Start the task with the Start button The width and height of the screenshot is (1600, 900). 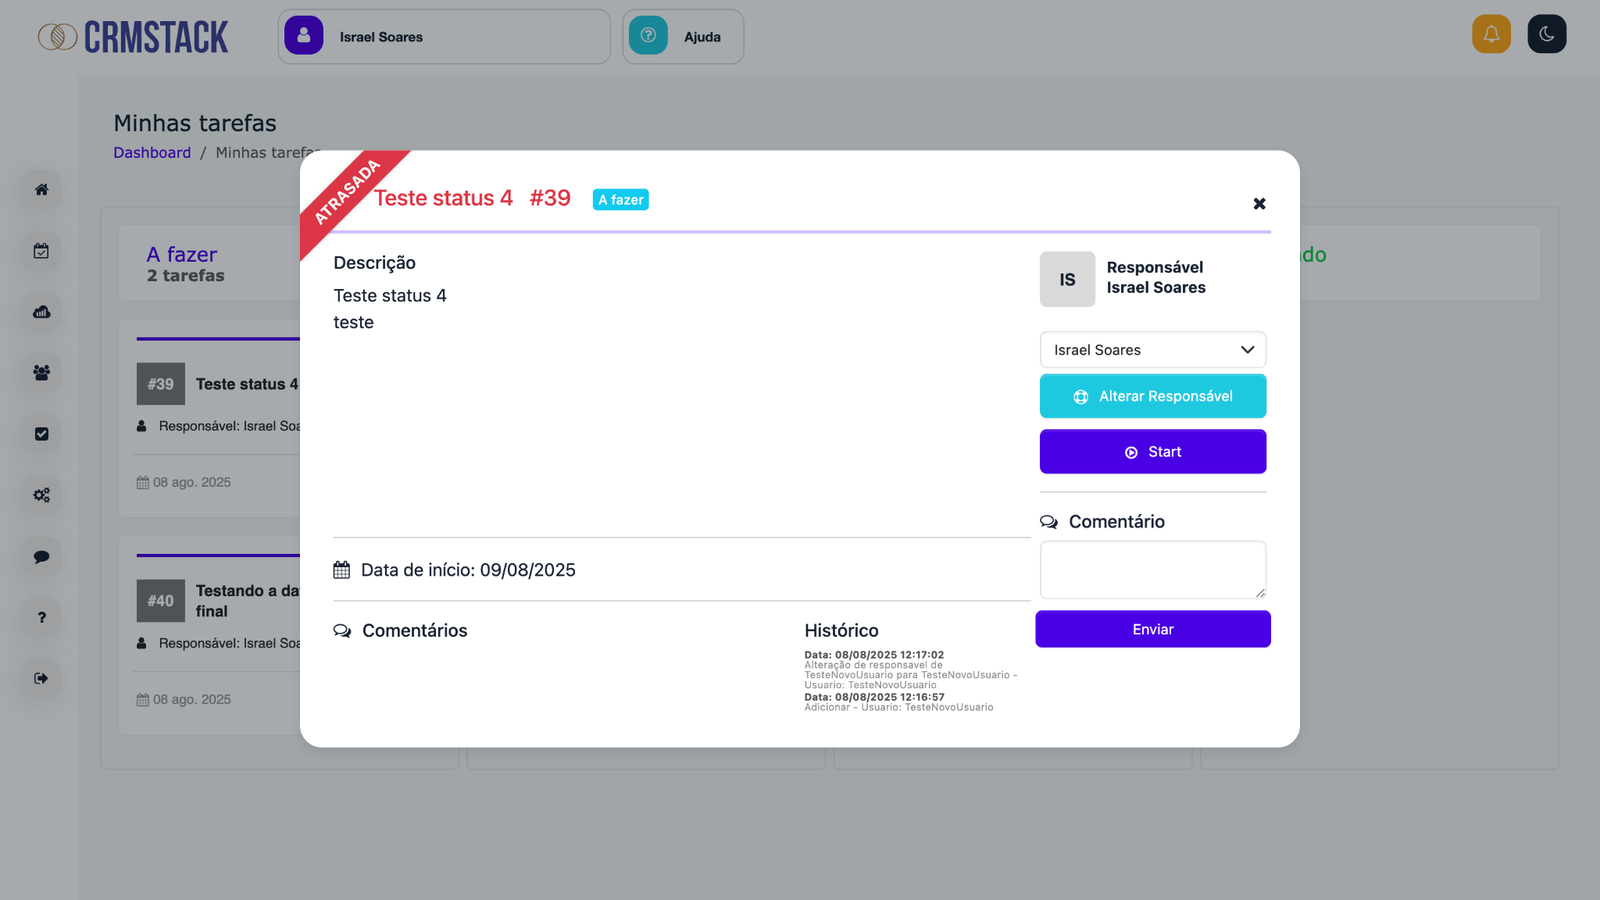pos(1152,452)
